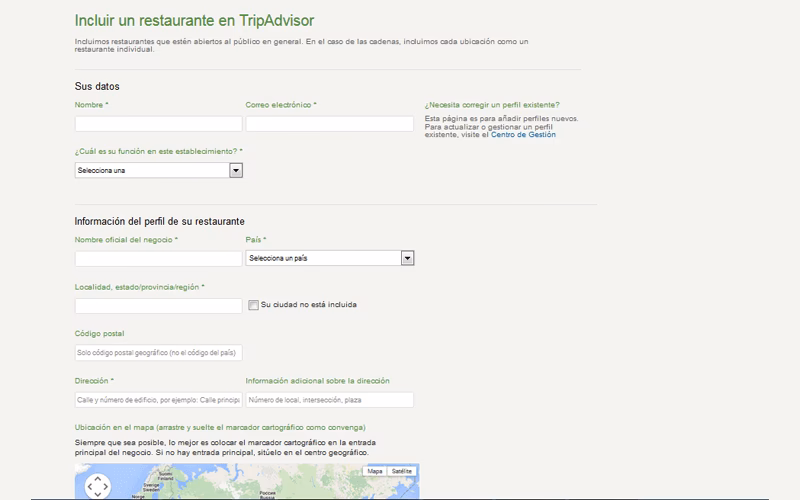
Task: Click the Localidad, estado/provincia/región field
Action: (158, 306)
